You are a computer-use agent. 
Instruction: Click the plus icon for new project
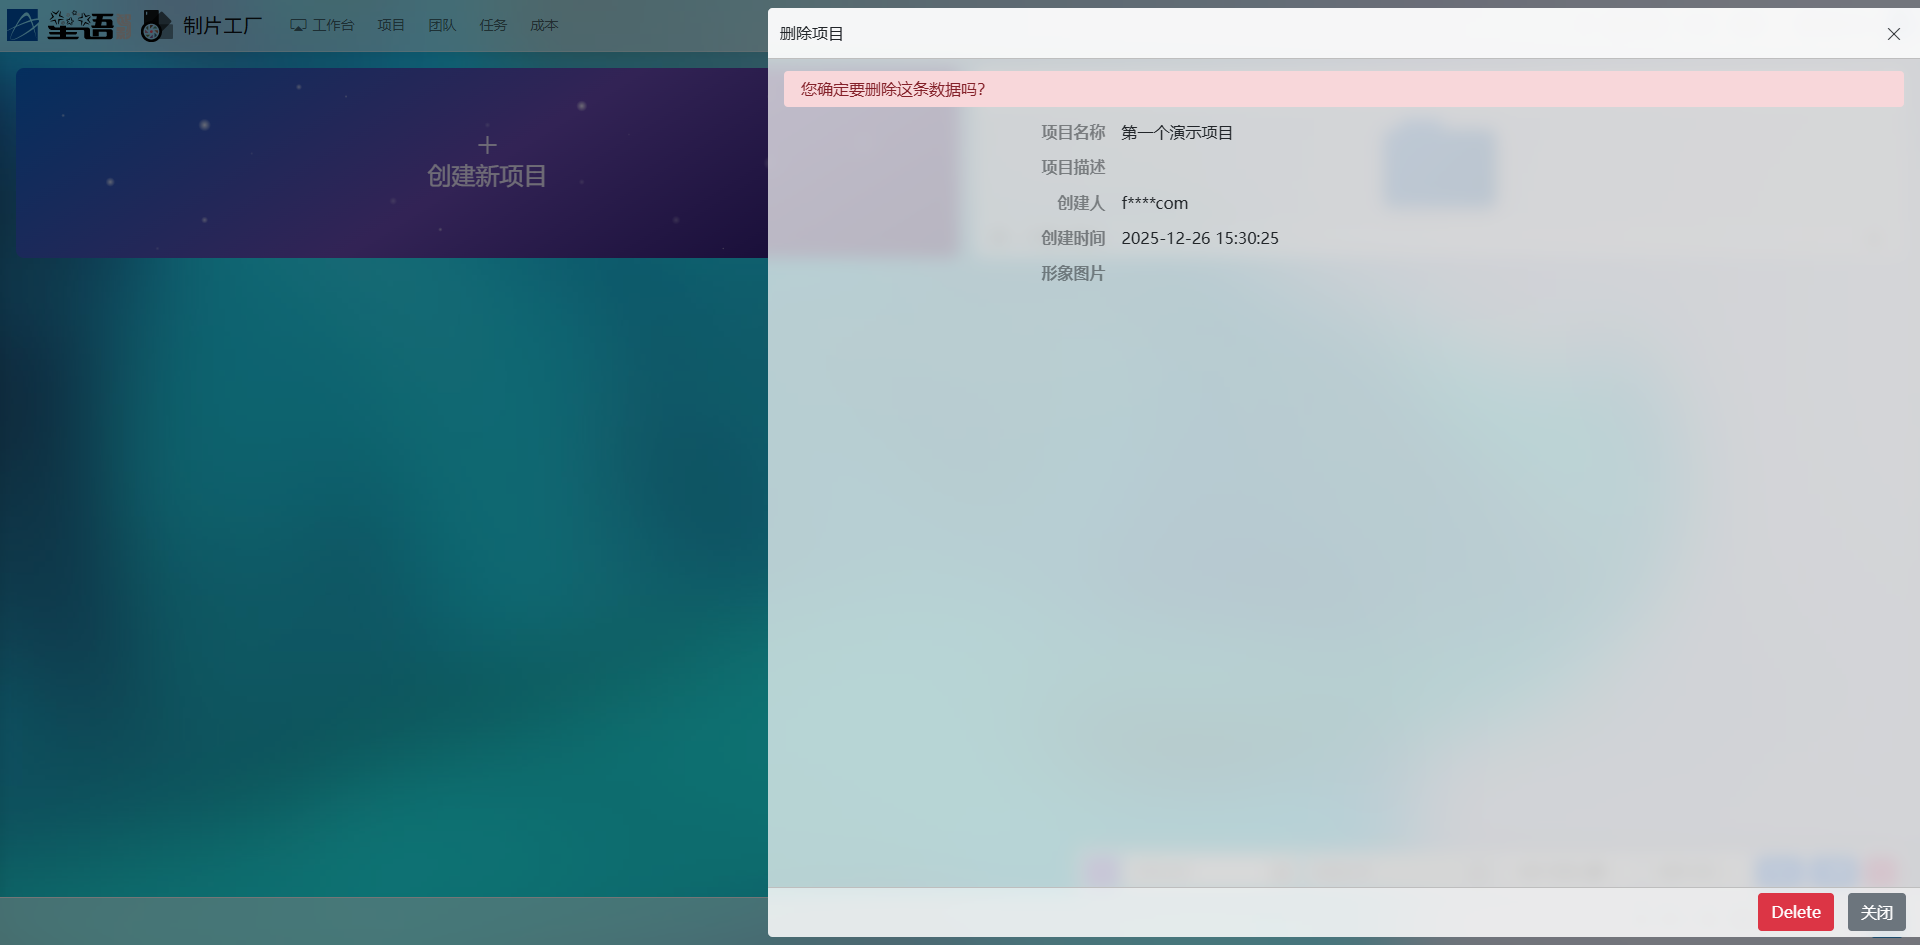click(487, 145)
